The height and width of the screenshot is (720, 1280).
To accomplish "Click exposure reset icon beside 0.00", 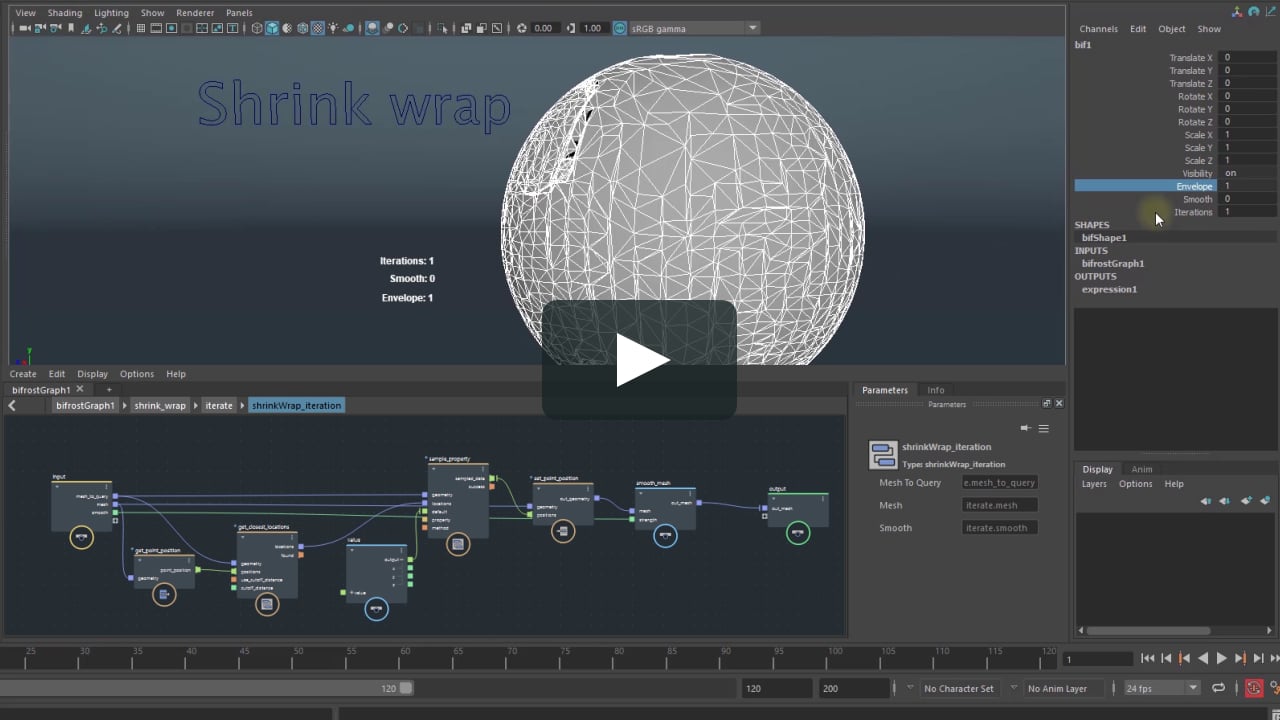I will (x=521, y=28).
